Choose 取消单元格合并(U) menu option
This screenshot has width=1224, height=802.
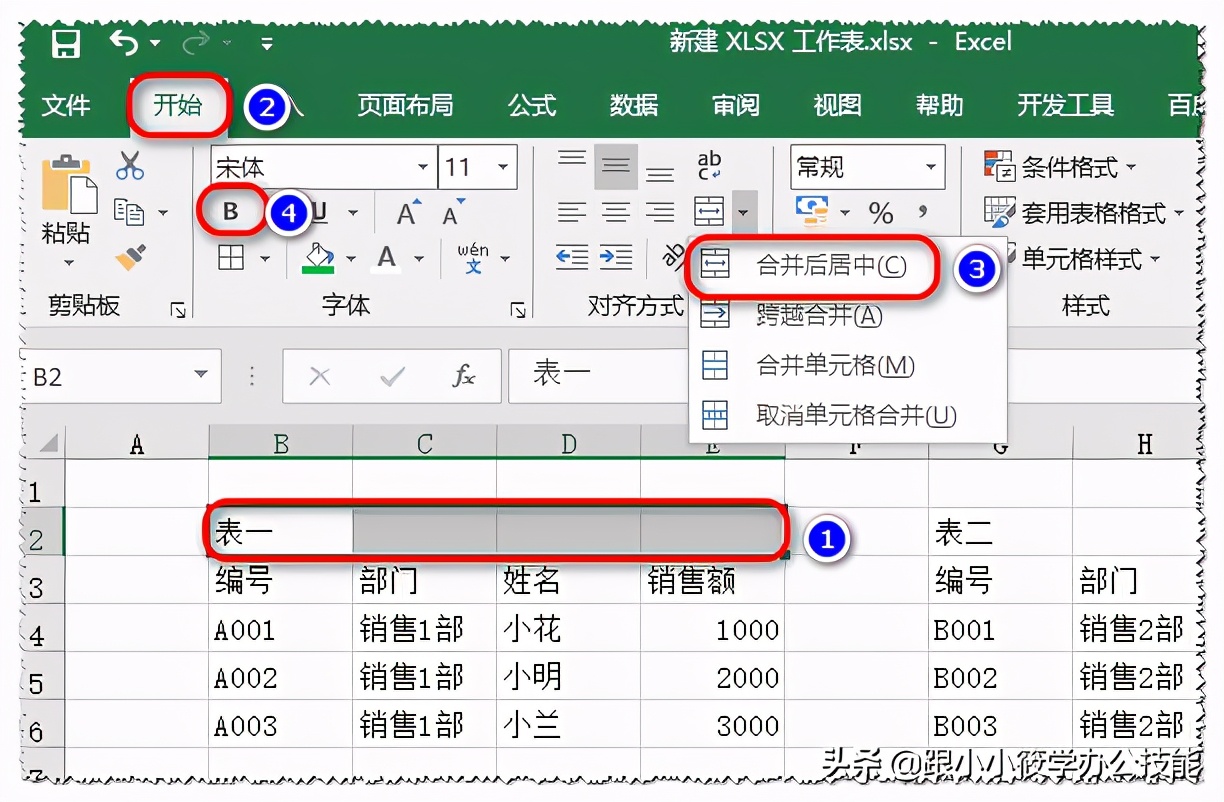(855, 415)
